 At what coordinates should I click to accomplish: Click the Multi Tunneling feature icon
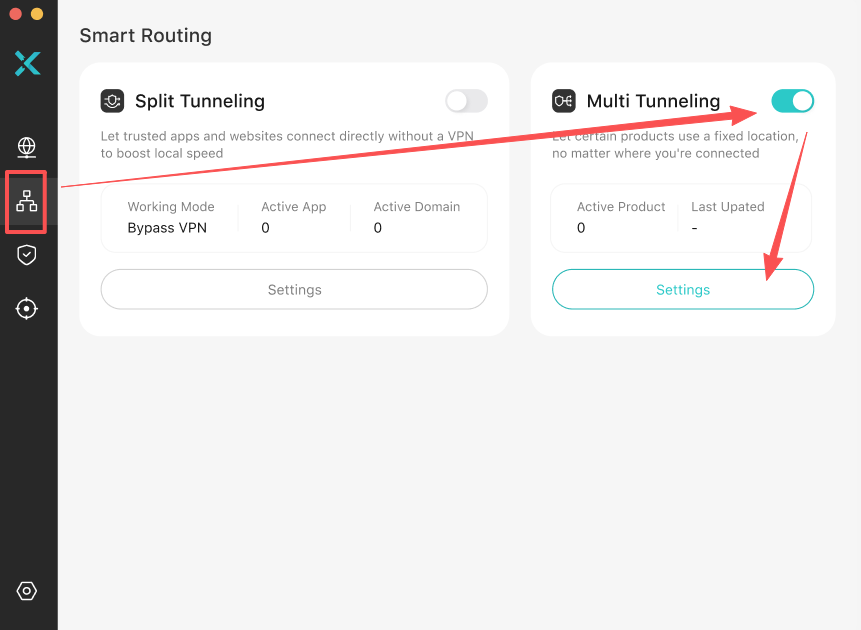pos(562,100)
